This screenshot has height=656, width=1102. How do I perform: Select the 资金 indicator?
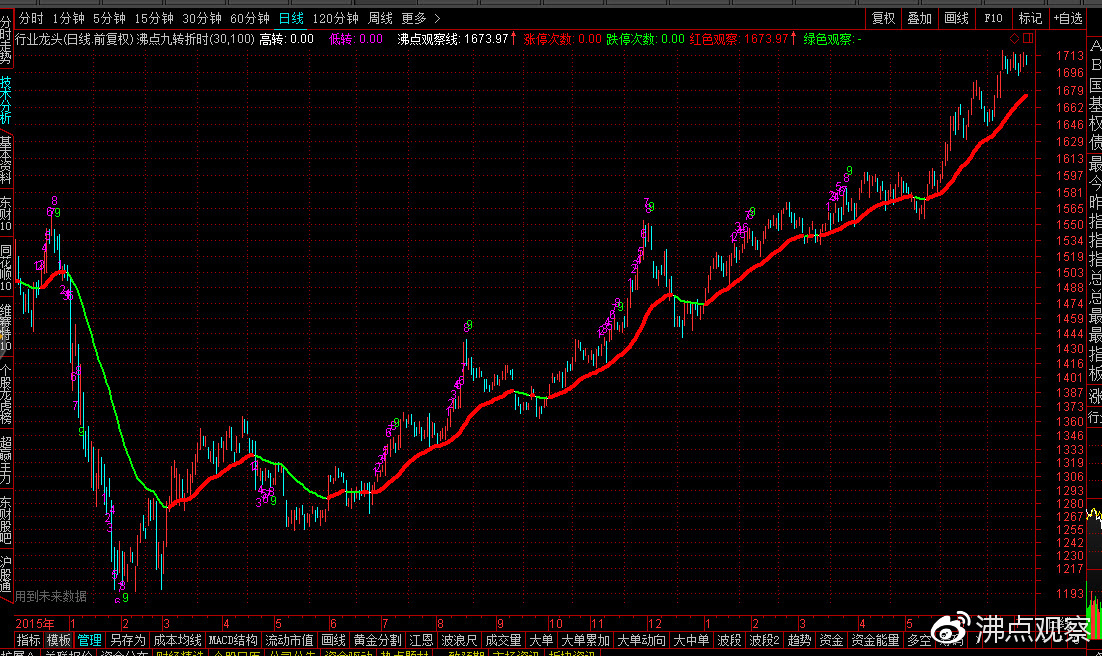(x=831, y=641)
